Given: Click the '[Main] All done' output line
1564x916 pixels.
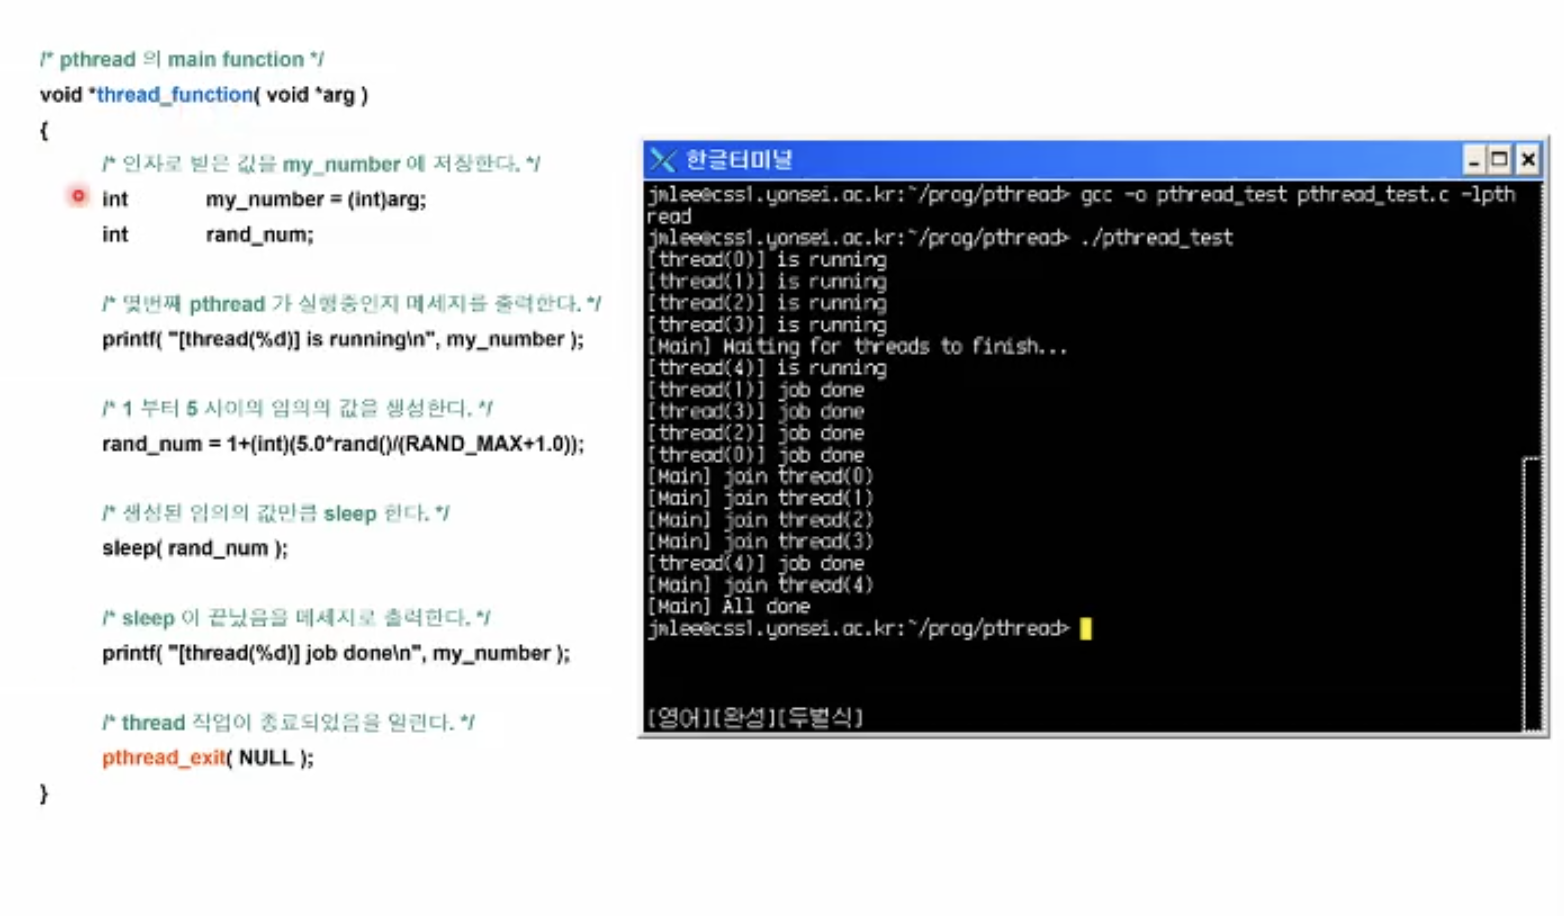Looking at the screenshot, I should (x=729, y=607).
